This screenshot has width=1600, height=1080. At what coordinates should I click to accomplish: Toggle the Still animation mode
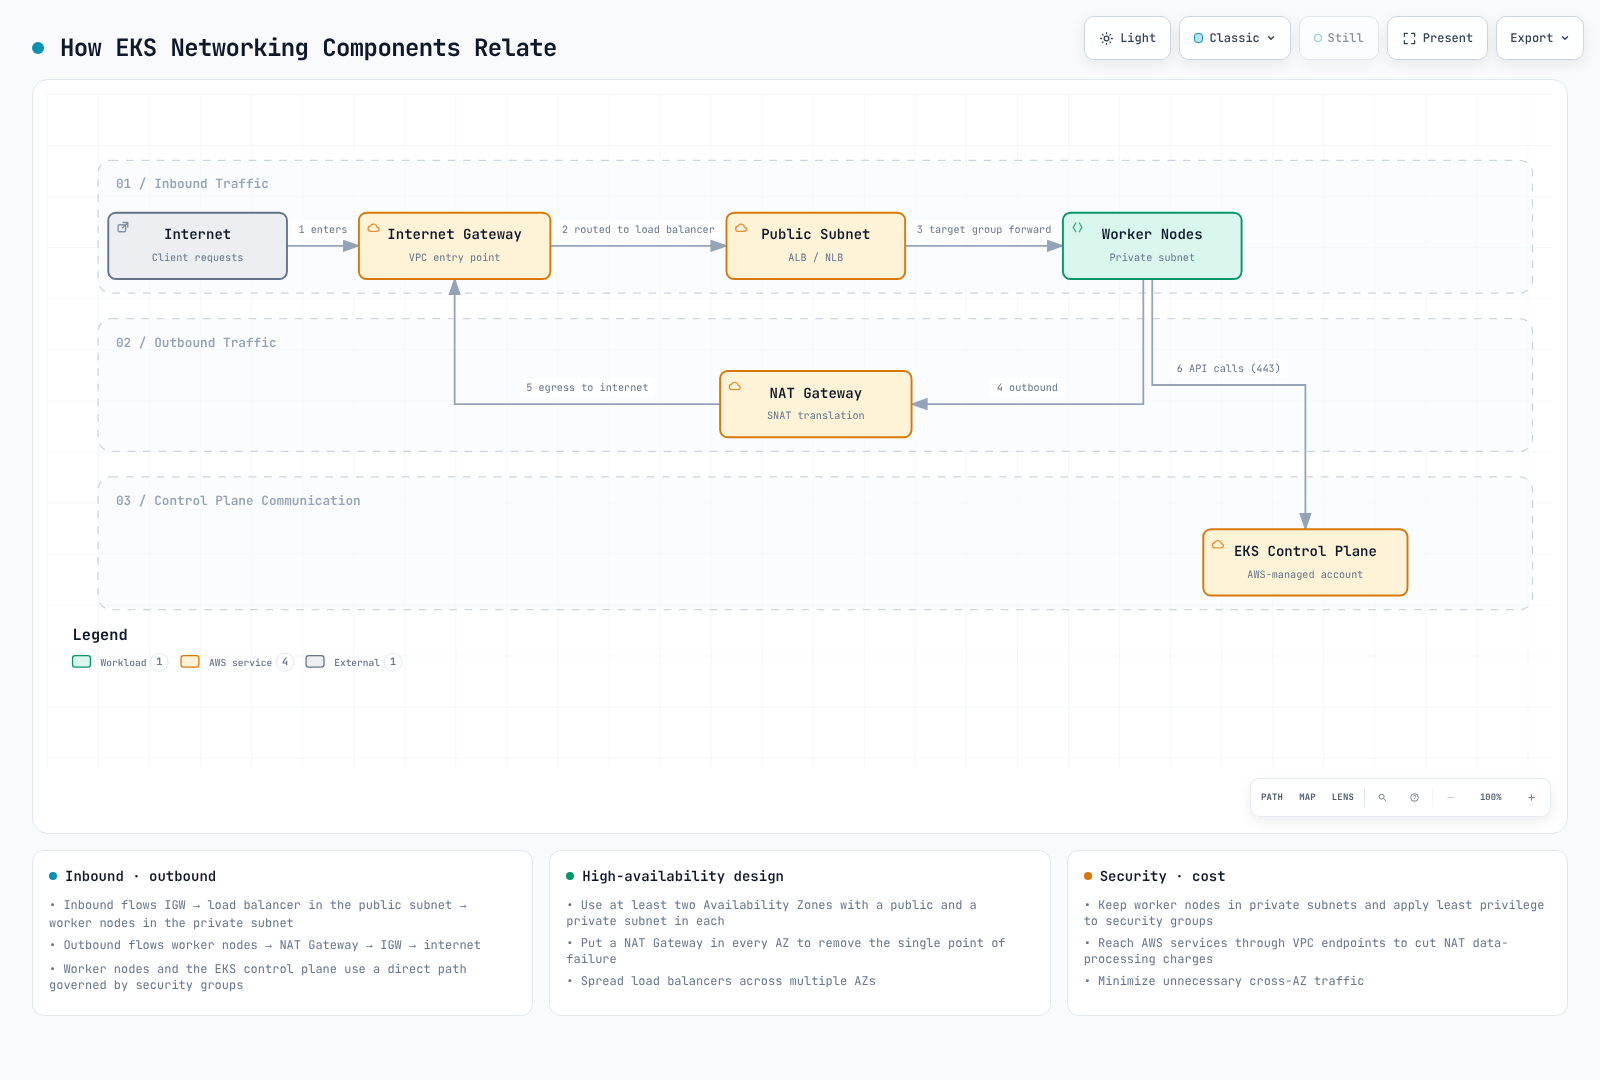1338,38
